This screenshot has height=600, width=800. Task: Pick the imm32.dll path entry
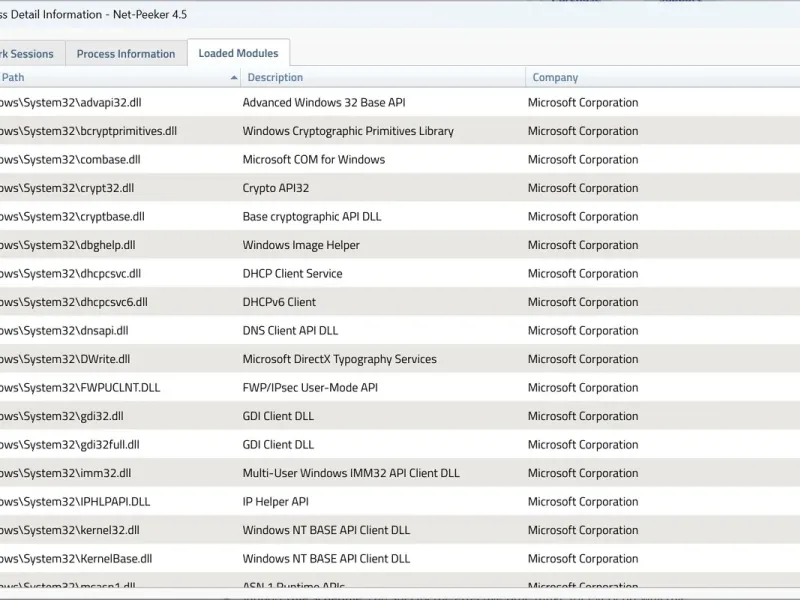click(65, 474)
